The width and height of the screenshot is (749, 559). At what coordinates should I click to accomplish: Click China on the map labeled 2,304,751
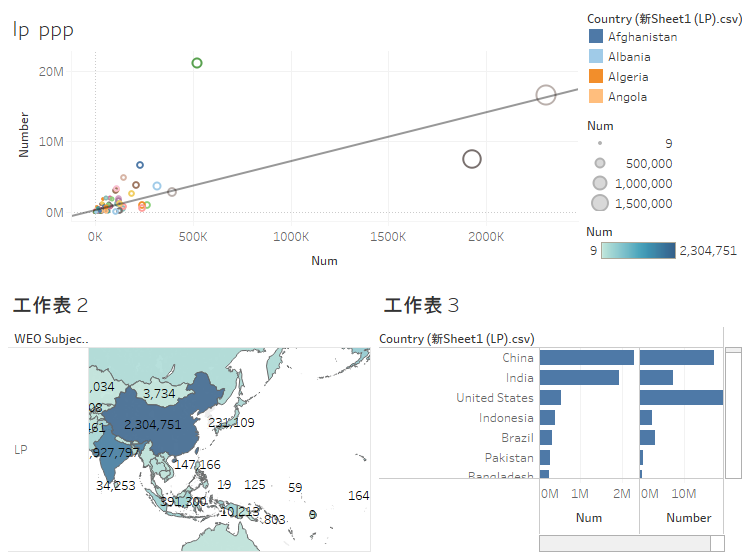coord(152,424)
